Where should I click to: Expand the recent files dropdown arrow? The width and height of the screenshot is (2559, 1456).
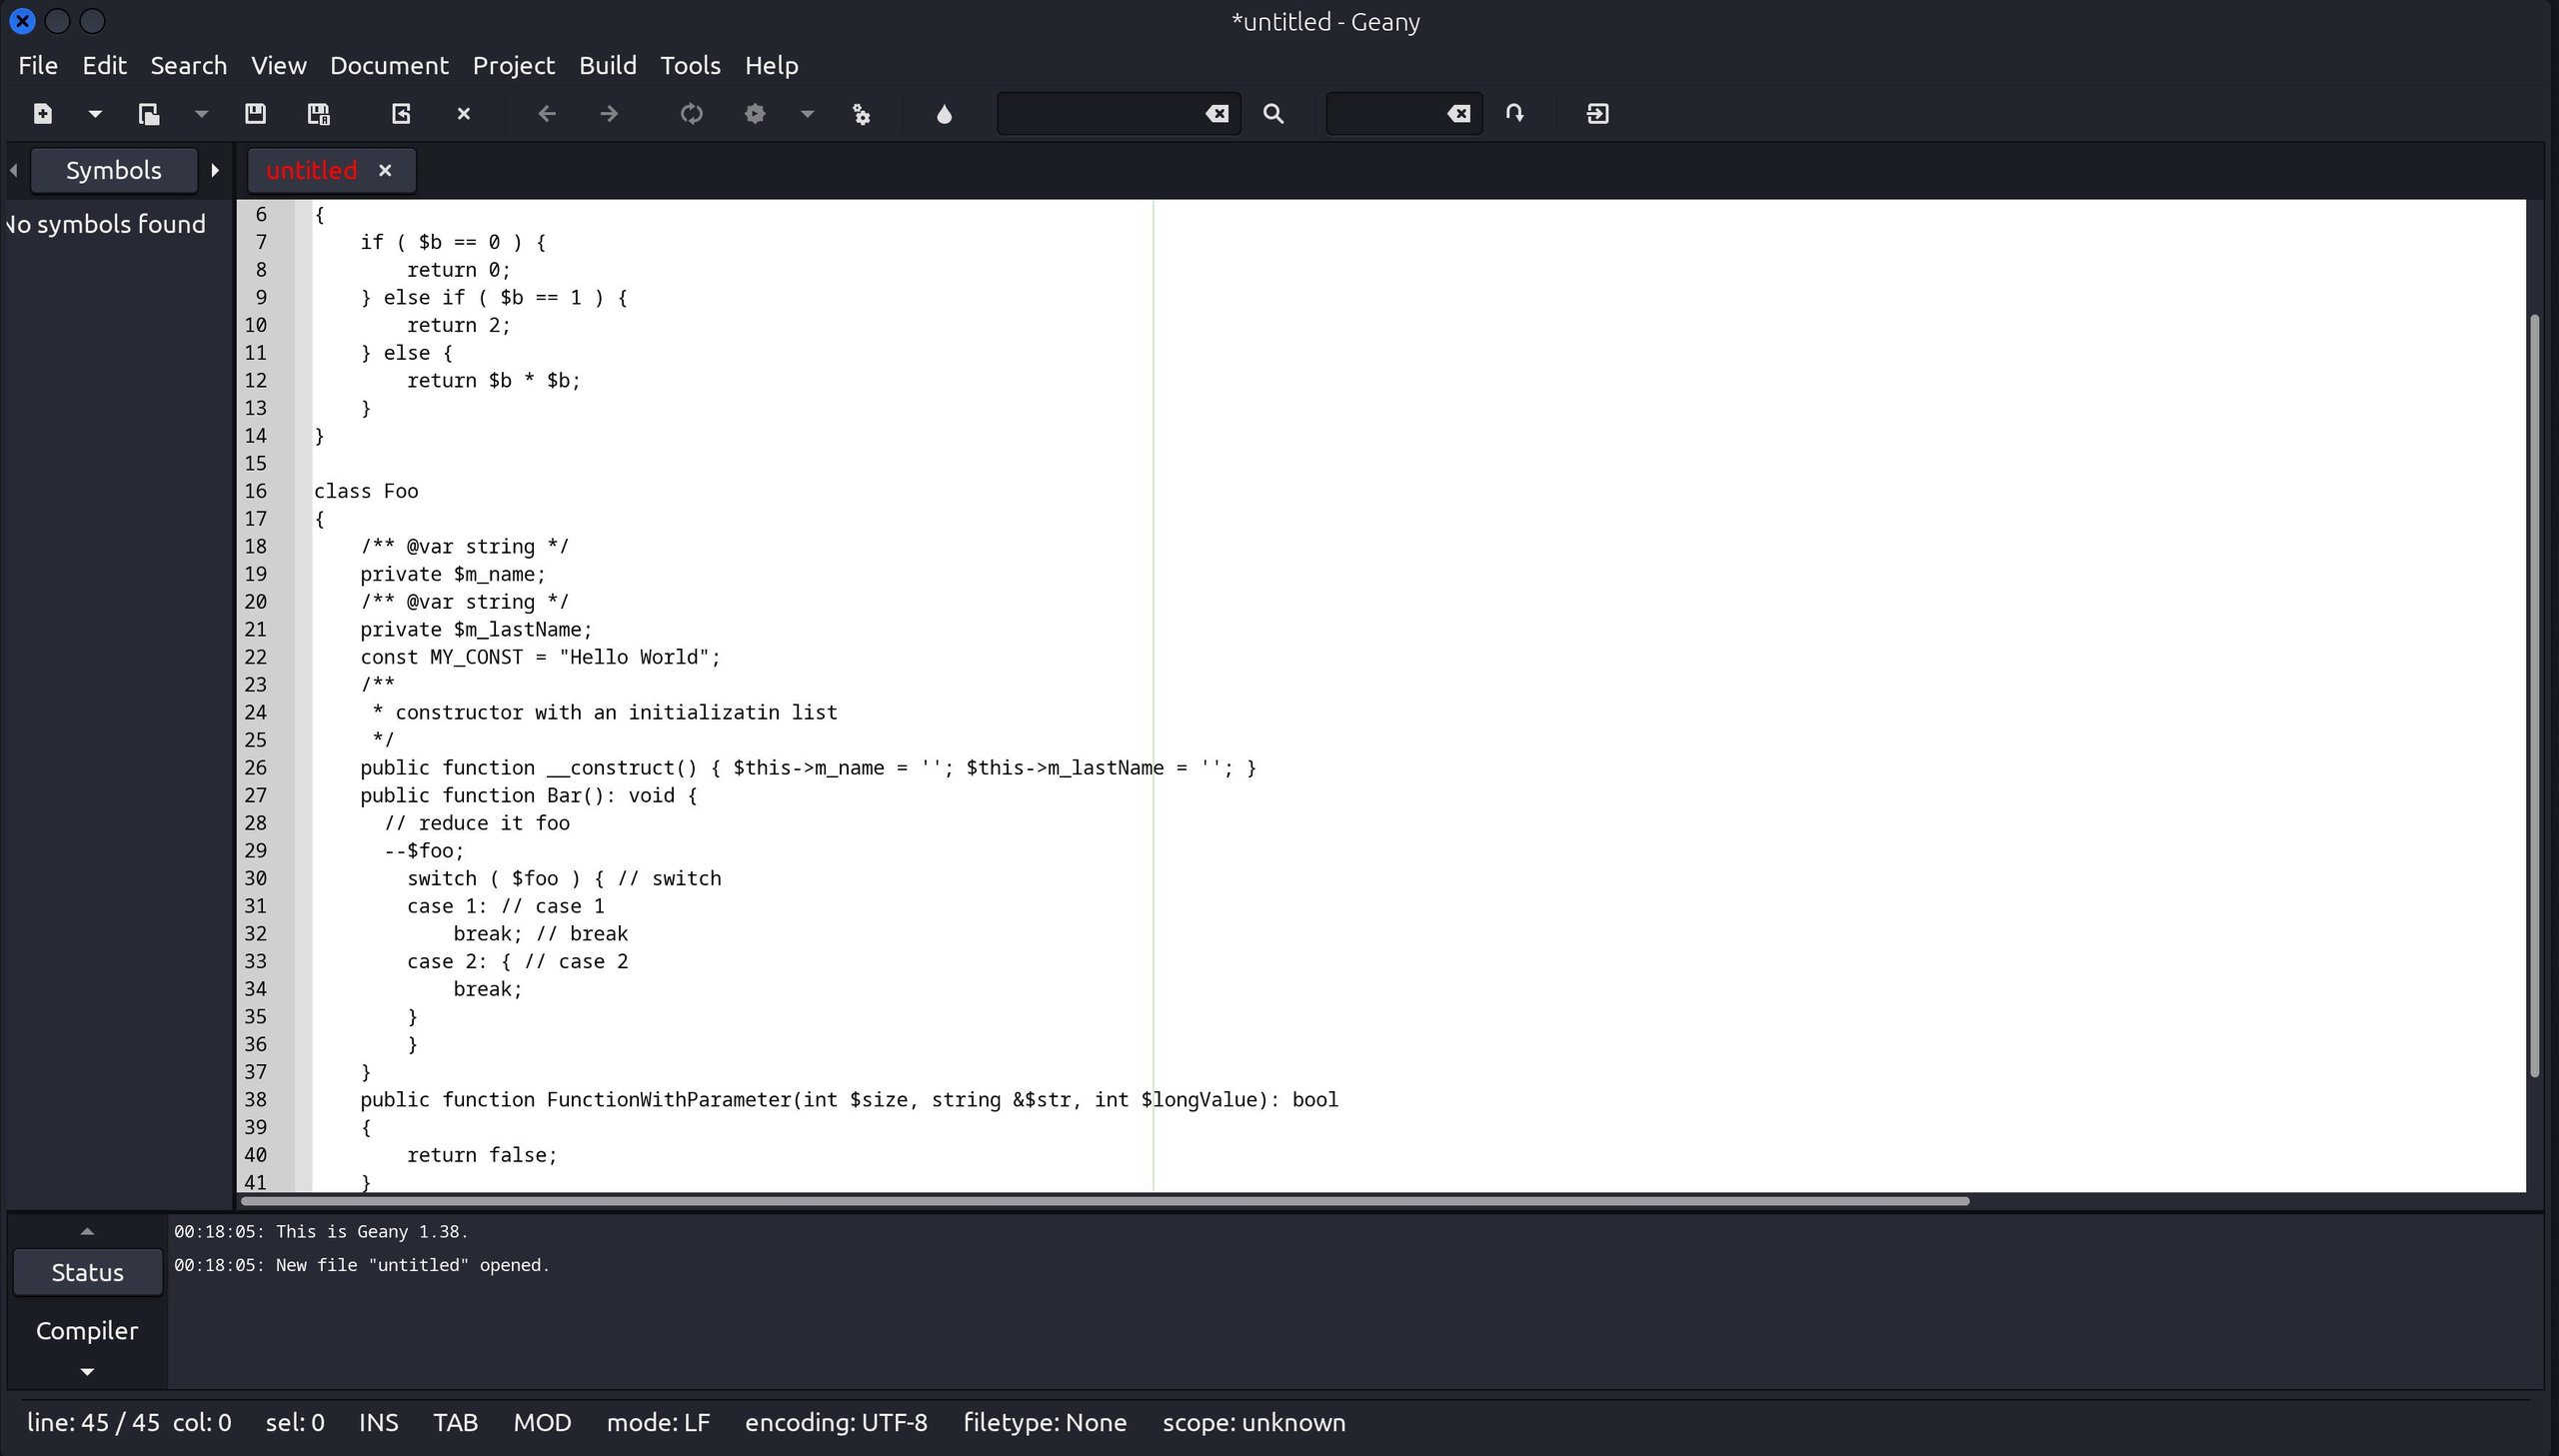coord(201,114)
